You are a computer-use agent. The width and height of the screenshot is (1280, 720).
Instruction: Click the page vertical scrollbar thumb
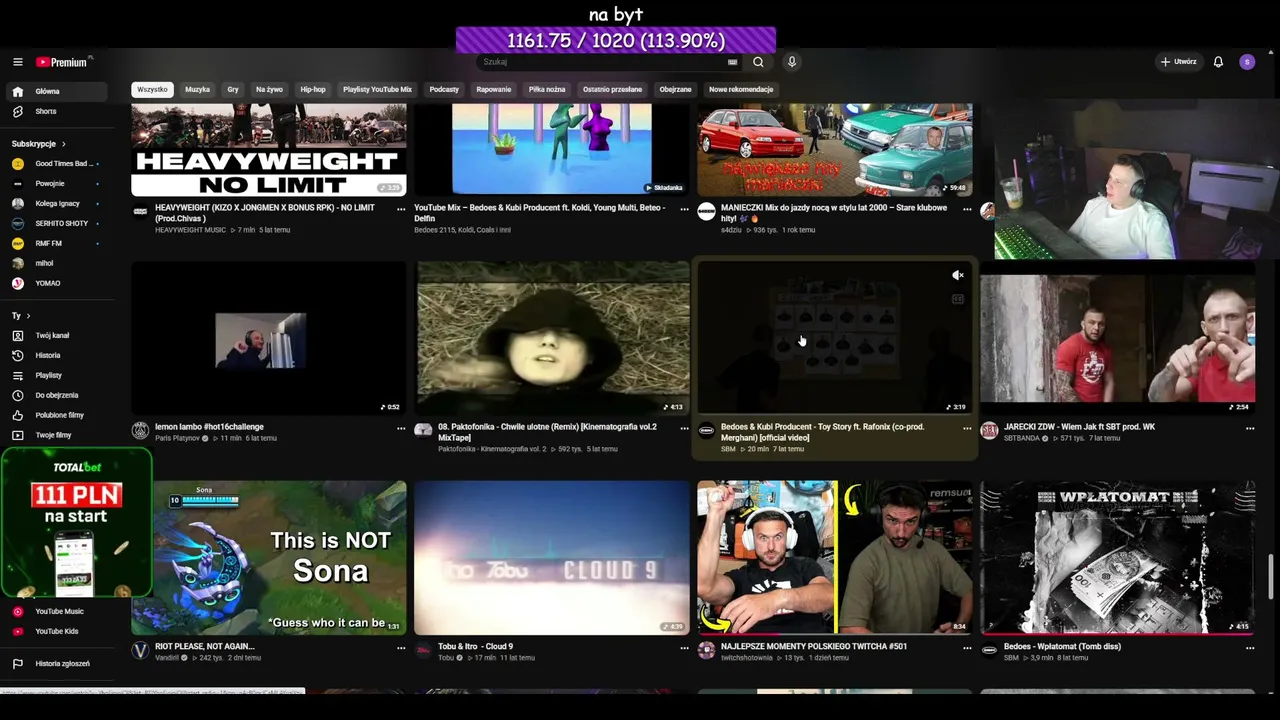tap(1271, 576)
